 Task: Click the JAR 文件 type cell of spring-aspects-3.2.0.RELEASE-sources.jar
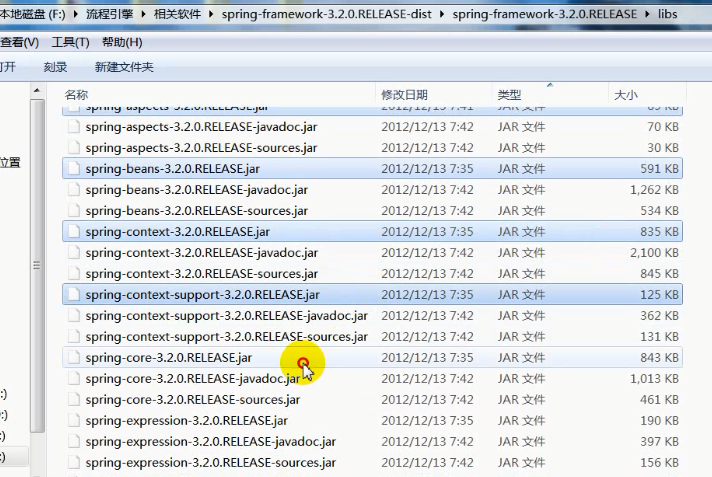pyautogui.click(x=521, y=148)
